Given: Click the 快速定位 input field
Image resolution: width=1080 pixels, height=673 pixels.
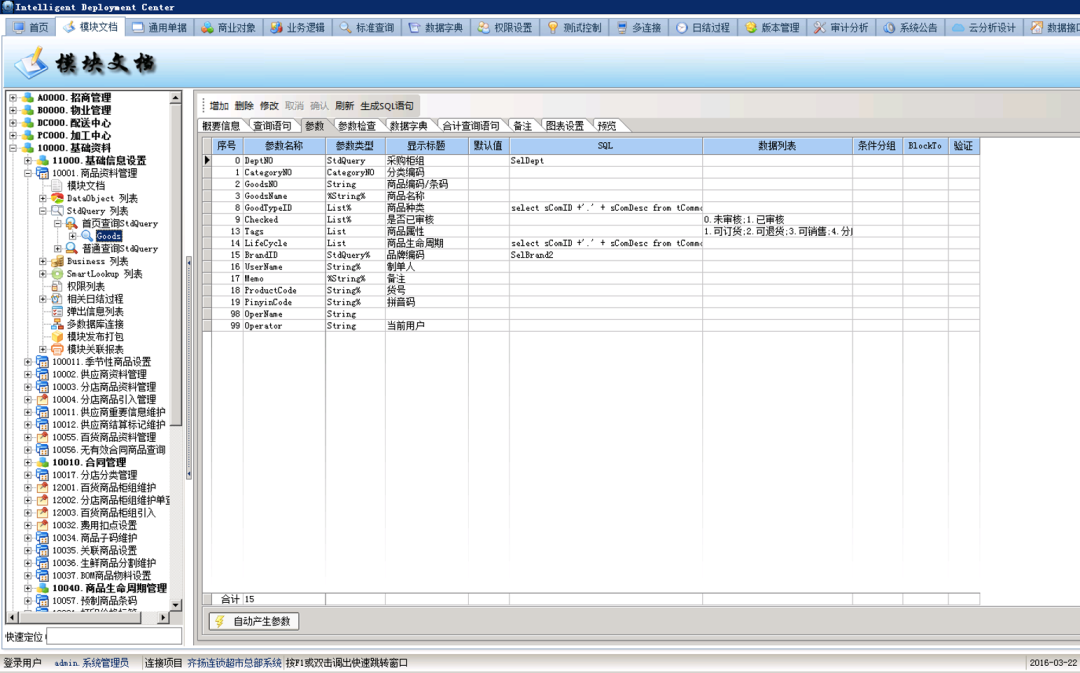Looking at the screenshot, I should (x=114, y=636).
